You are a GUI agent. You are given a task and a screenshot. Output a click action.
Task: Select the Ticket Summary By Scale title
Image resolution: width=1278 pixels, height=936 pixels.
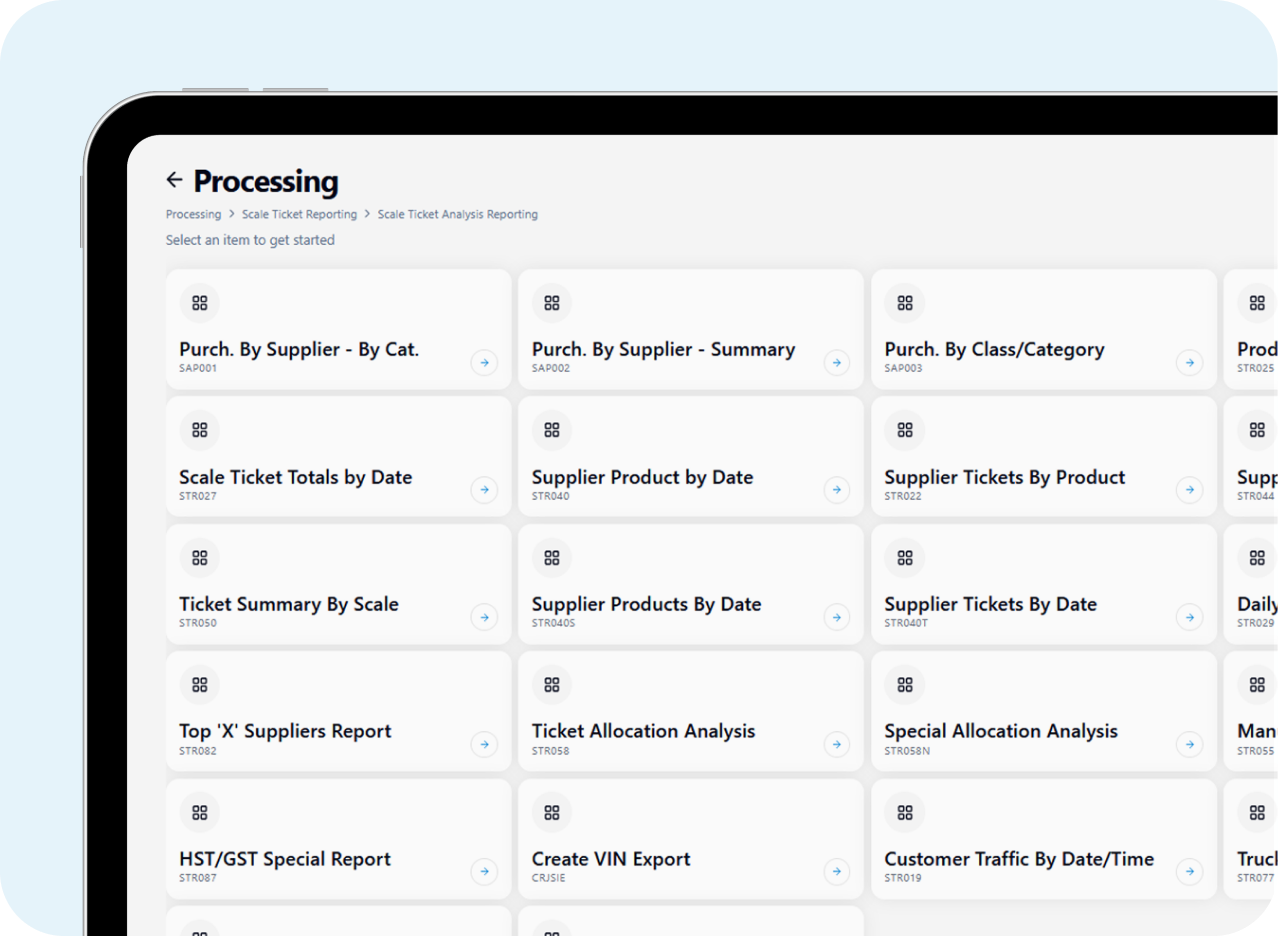pyautogui.click(x=289, y=604)
